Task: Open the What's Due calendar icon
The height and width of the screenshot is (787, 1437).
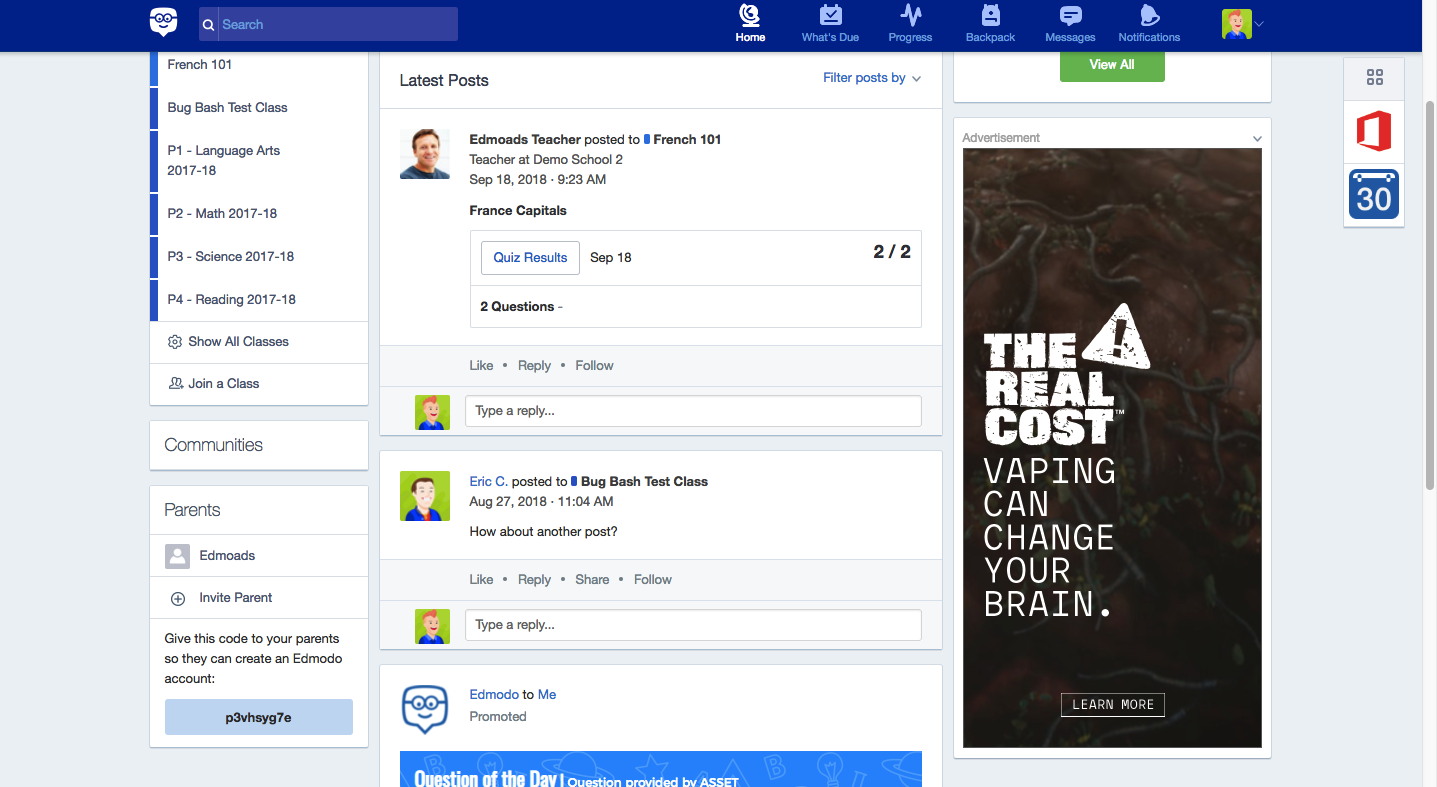Action: (x=830, y=15)
